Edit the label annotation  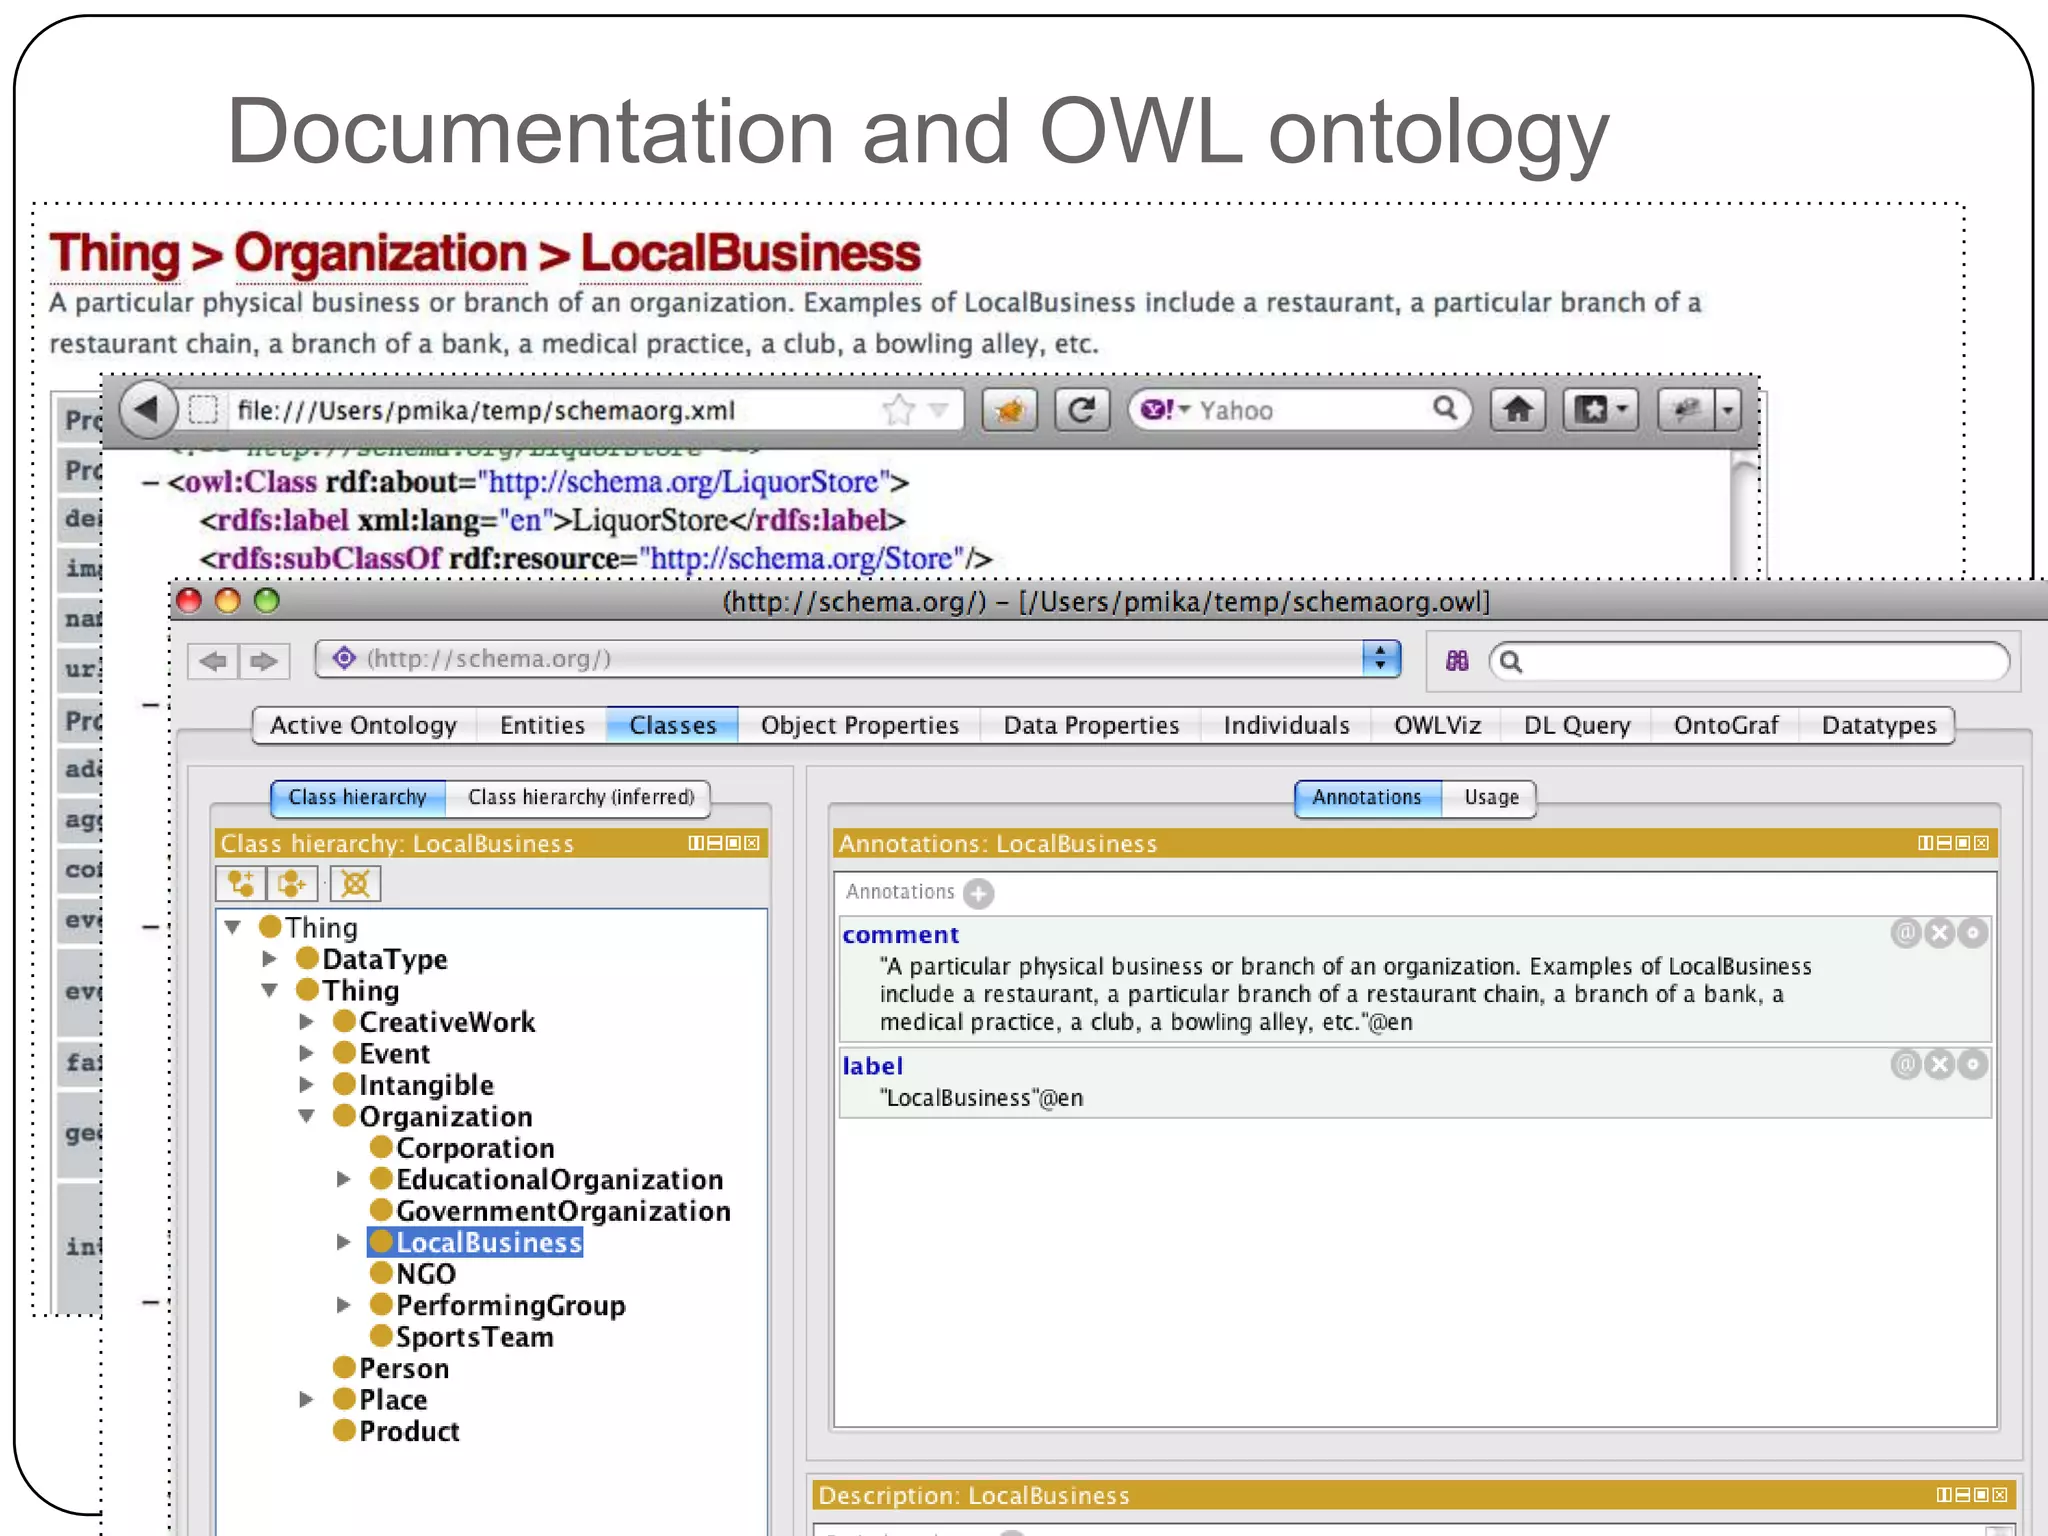pyautogui.click(x=1973, y=1064)
